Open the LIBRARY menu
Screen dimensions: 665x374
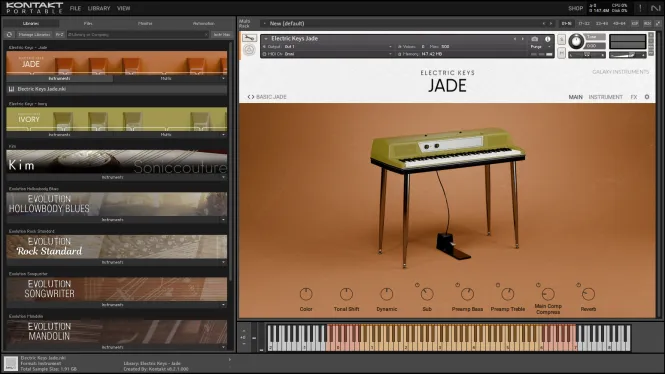[99, 8]
